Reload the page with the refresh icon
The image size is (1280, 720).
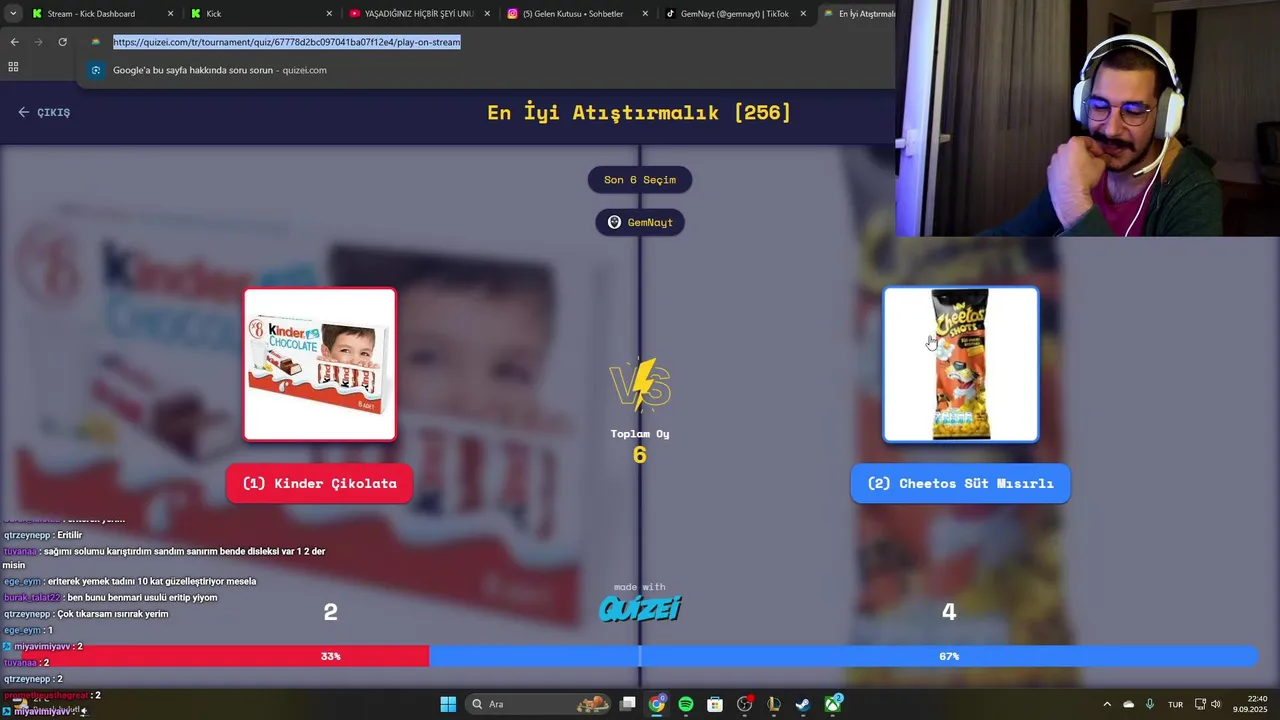(62, 42)
